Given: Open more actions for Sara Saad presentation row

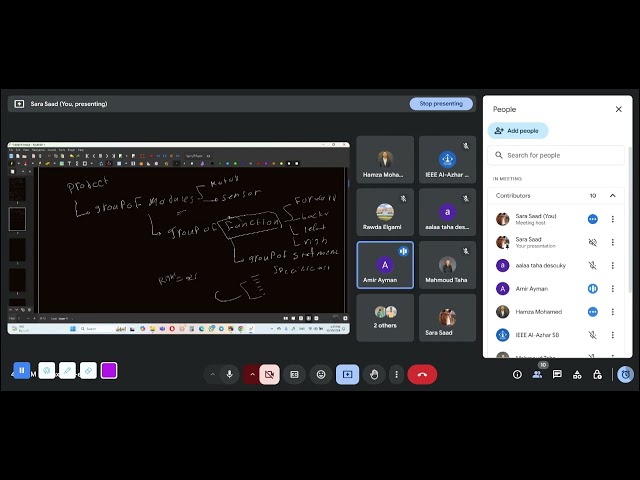Looking at the screenshot, I should tap(613, 242).
